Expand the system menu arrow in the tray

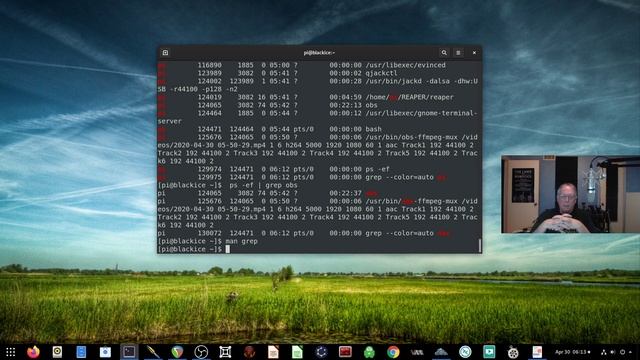(x=631, y=352)
